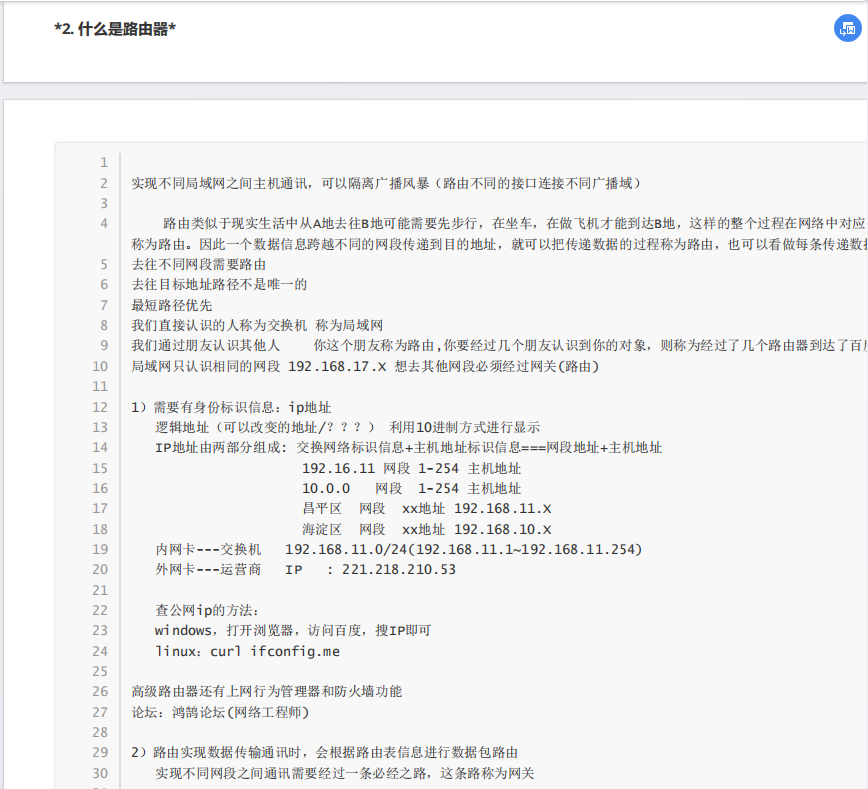868x789 pixels.
Task: Click line number 11 in gutter
Action: pyautogui.click(x=100, y=386)
